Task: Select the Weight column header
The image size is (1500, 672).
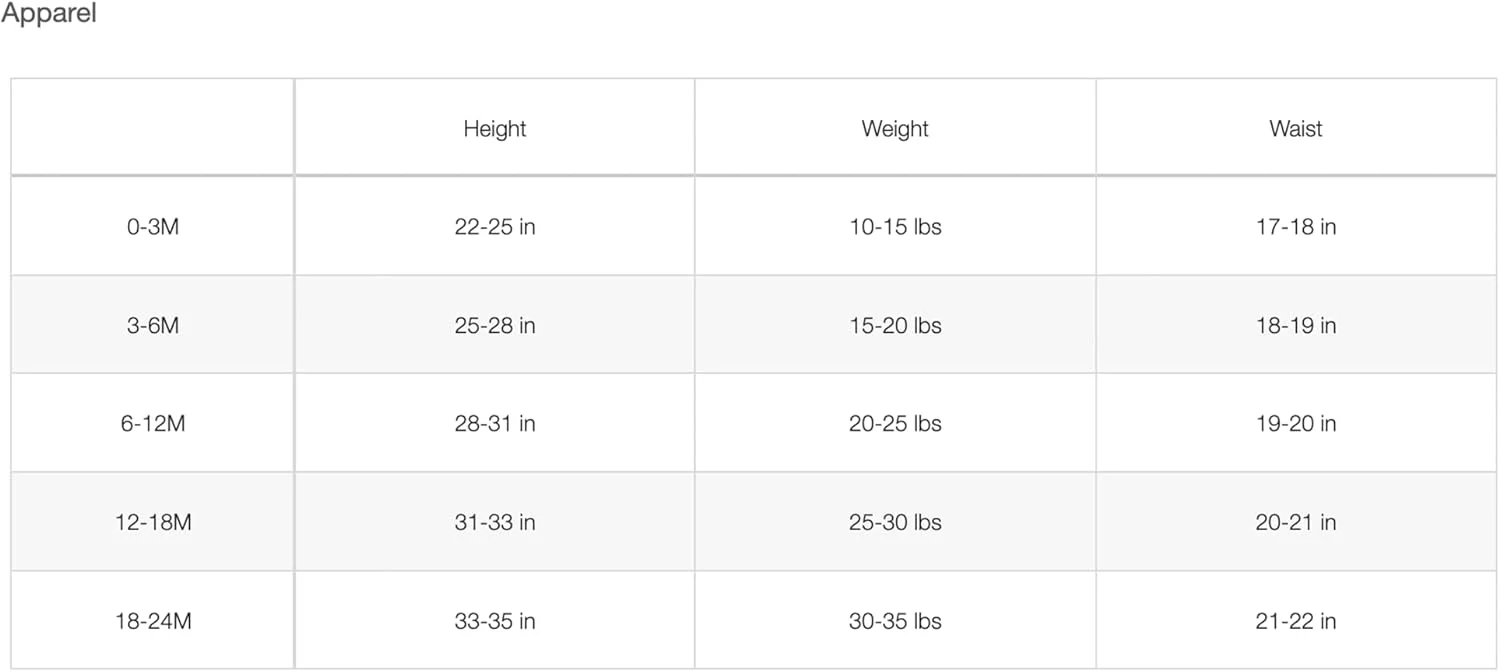Action: pos(895,129)
